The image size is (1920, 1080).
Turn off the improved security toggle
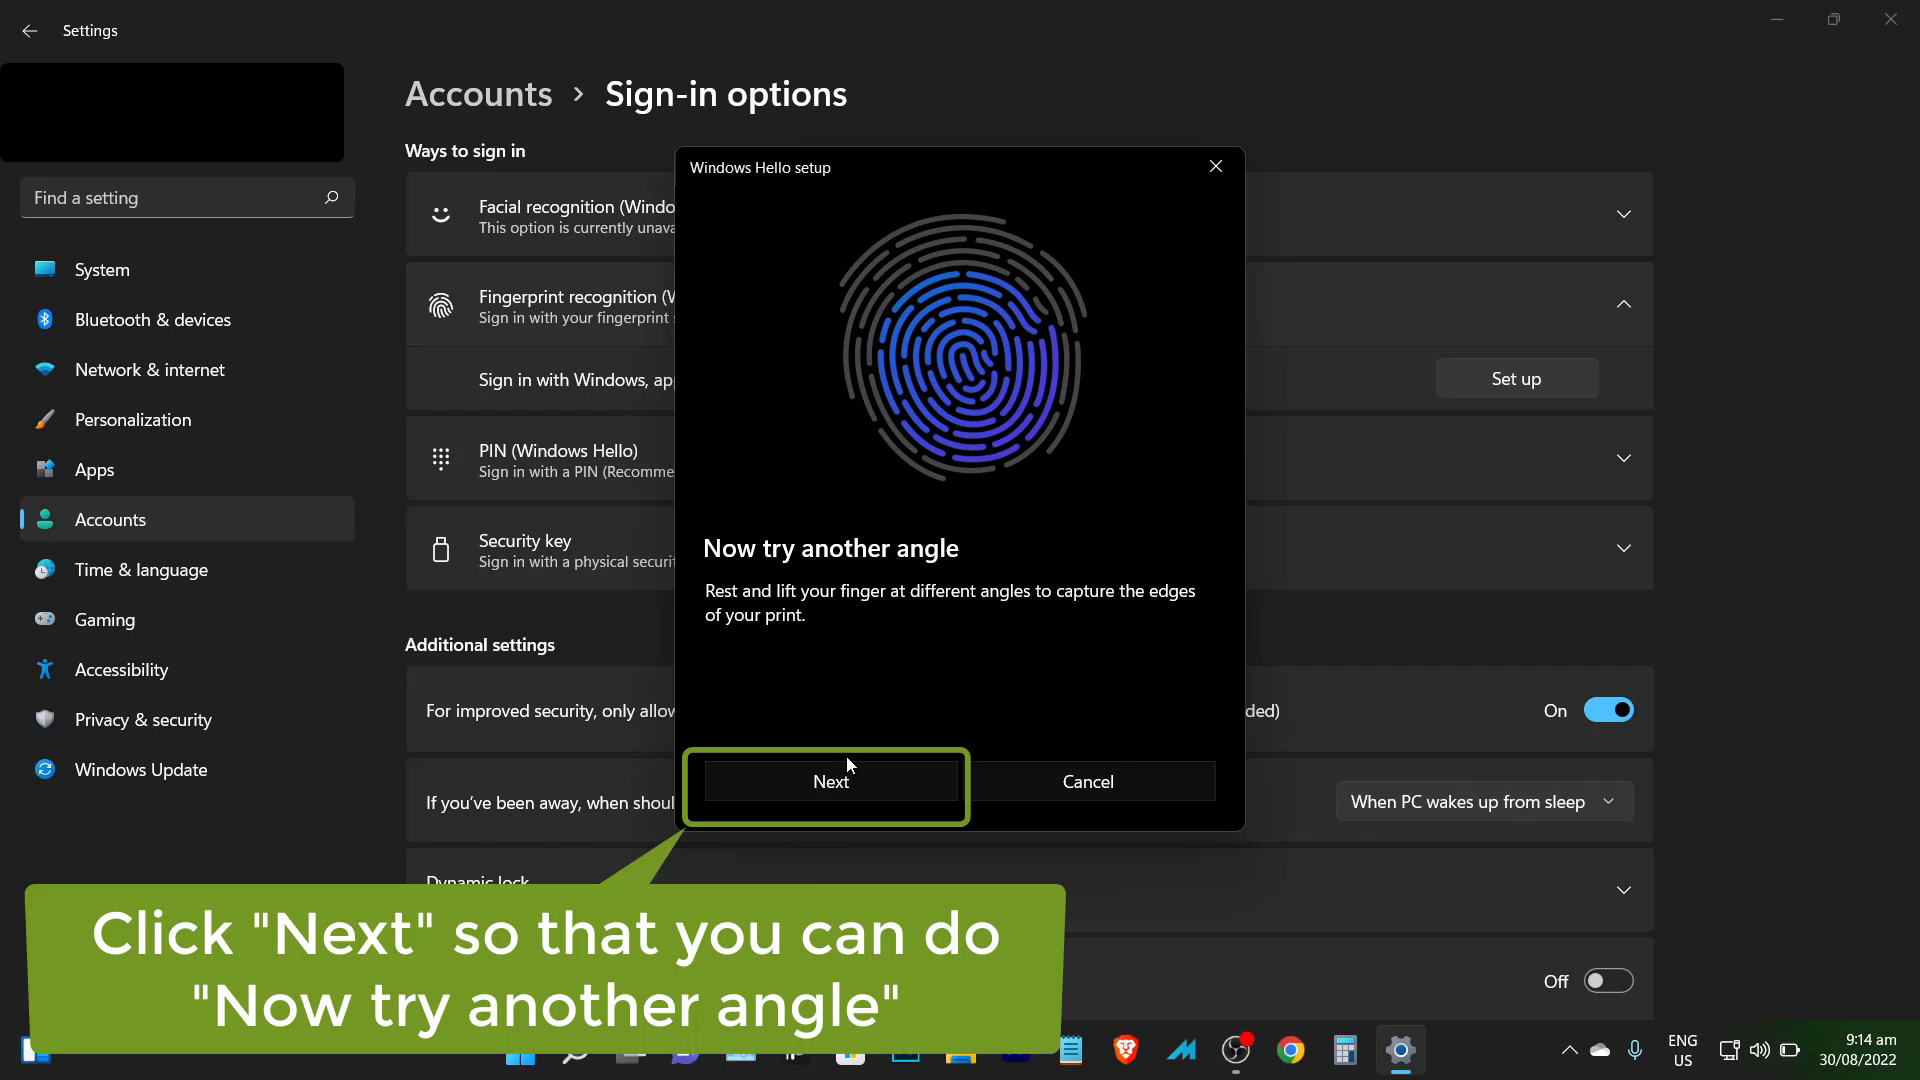tap(1609, 710)
